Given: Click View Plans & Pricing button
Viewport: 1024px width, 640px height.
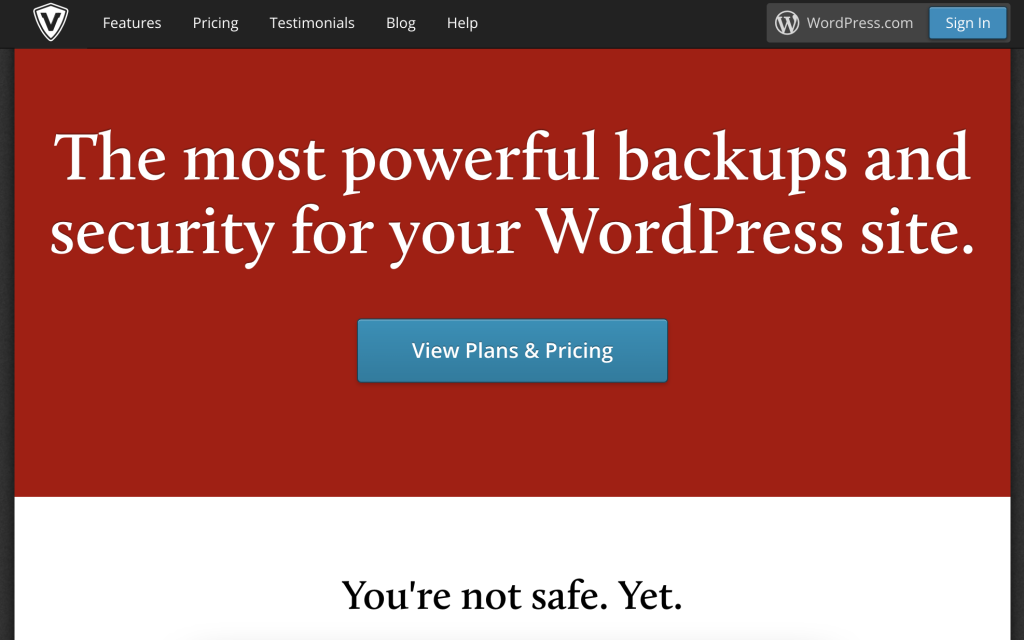Looking at the screenshot, I should pyautogui.click(x=512, y=351).
